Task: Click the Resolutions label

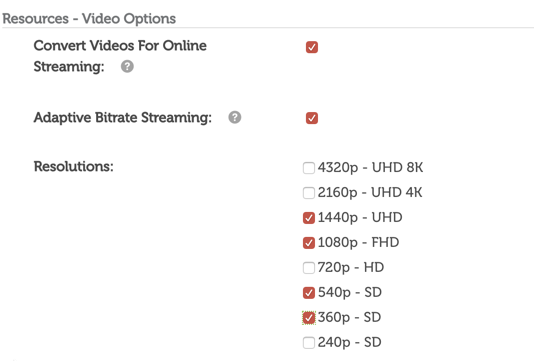Action: coord(74,167)
